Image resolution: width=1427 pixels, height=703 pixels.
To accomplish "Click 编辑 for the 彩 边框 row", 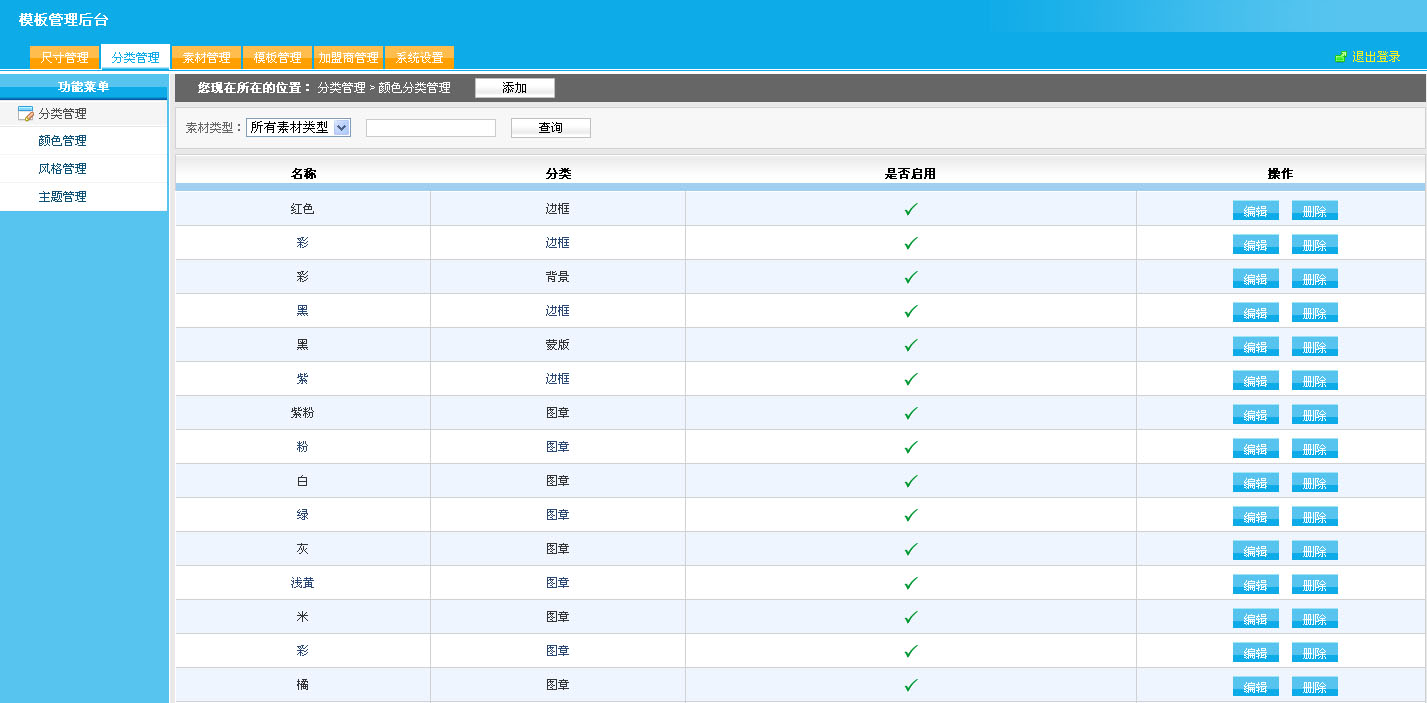I will [1256, 245].
